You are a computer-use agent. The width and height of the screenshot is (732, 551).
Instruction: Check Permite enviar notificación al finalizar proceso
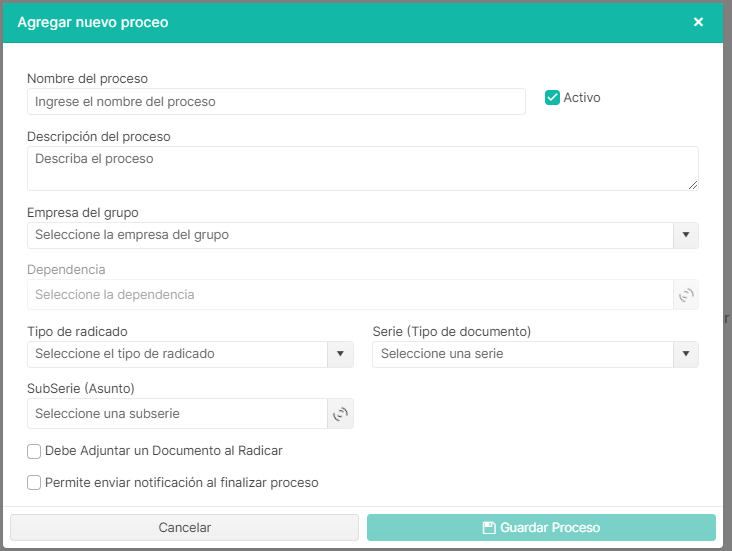click(35, 483)
